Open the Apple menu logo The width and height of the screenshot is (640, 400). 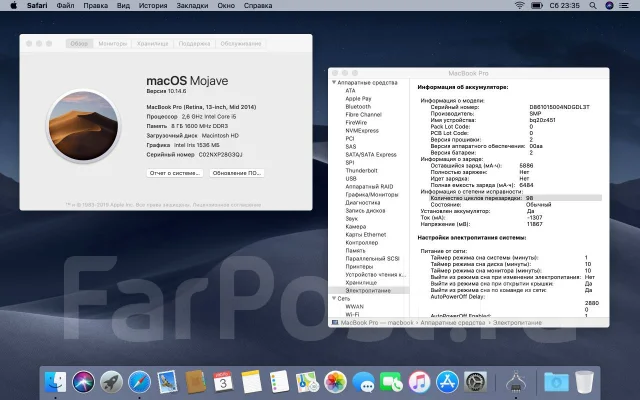pos(13,6)
